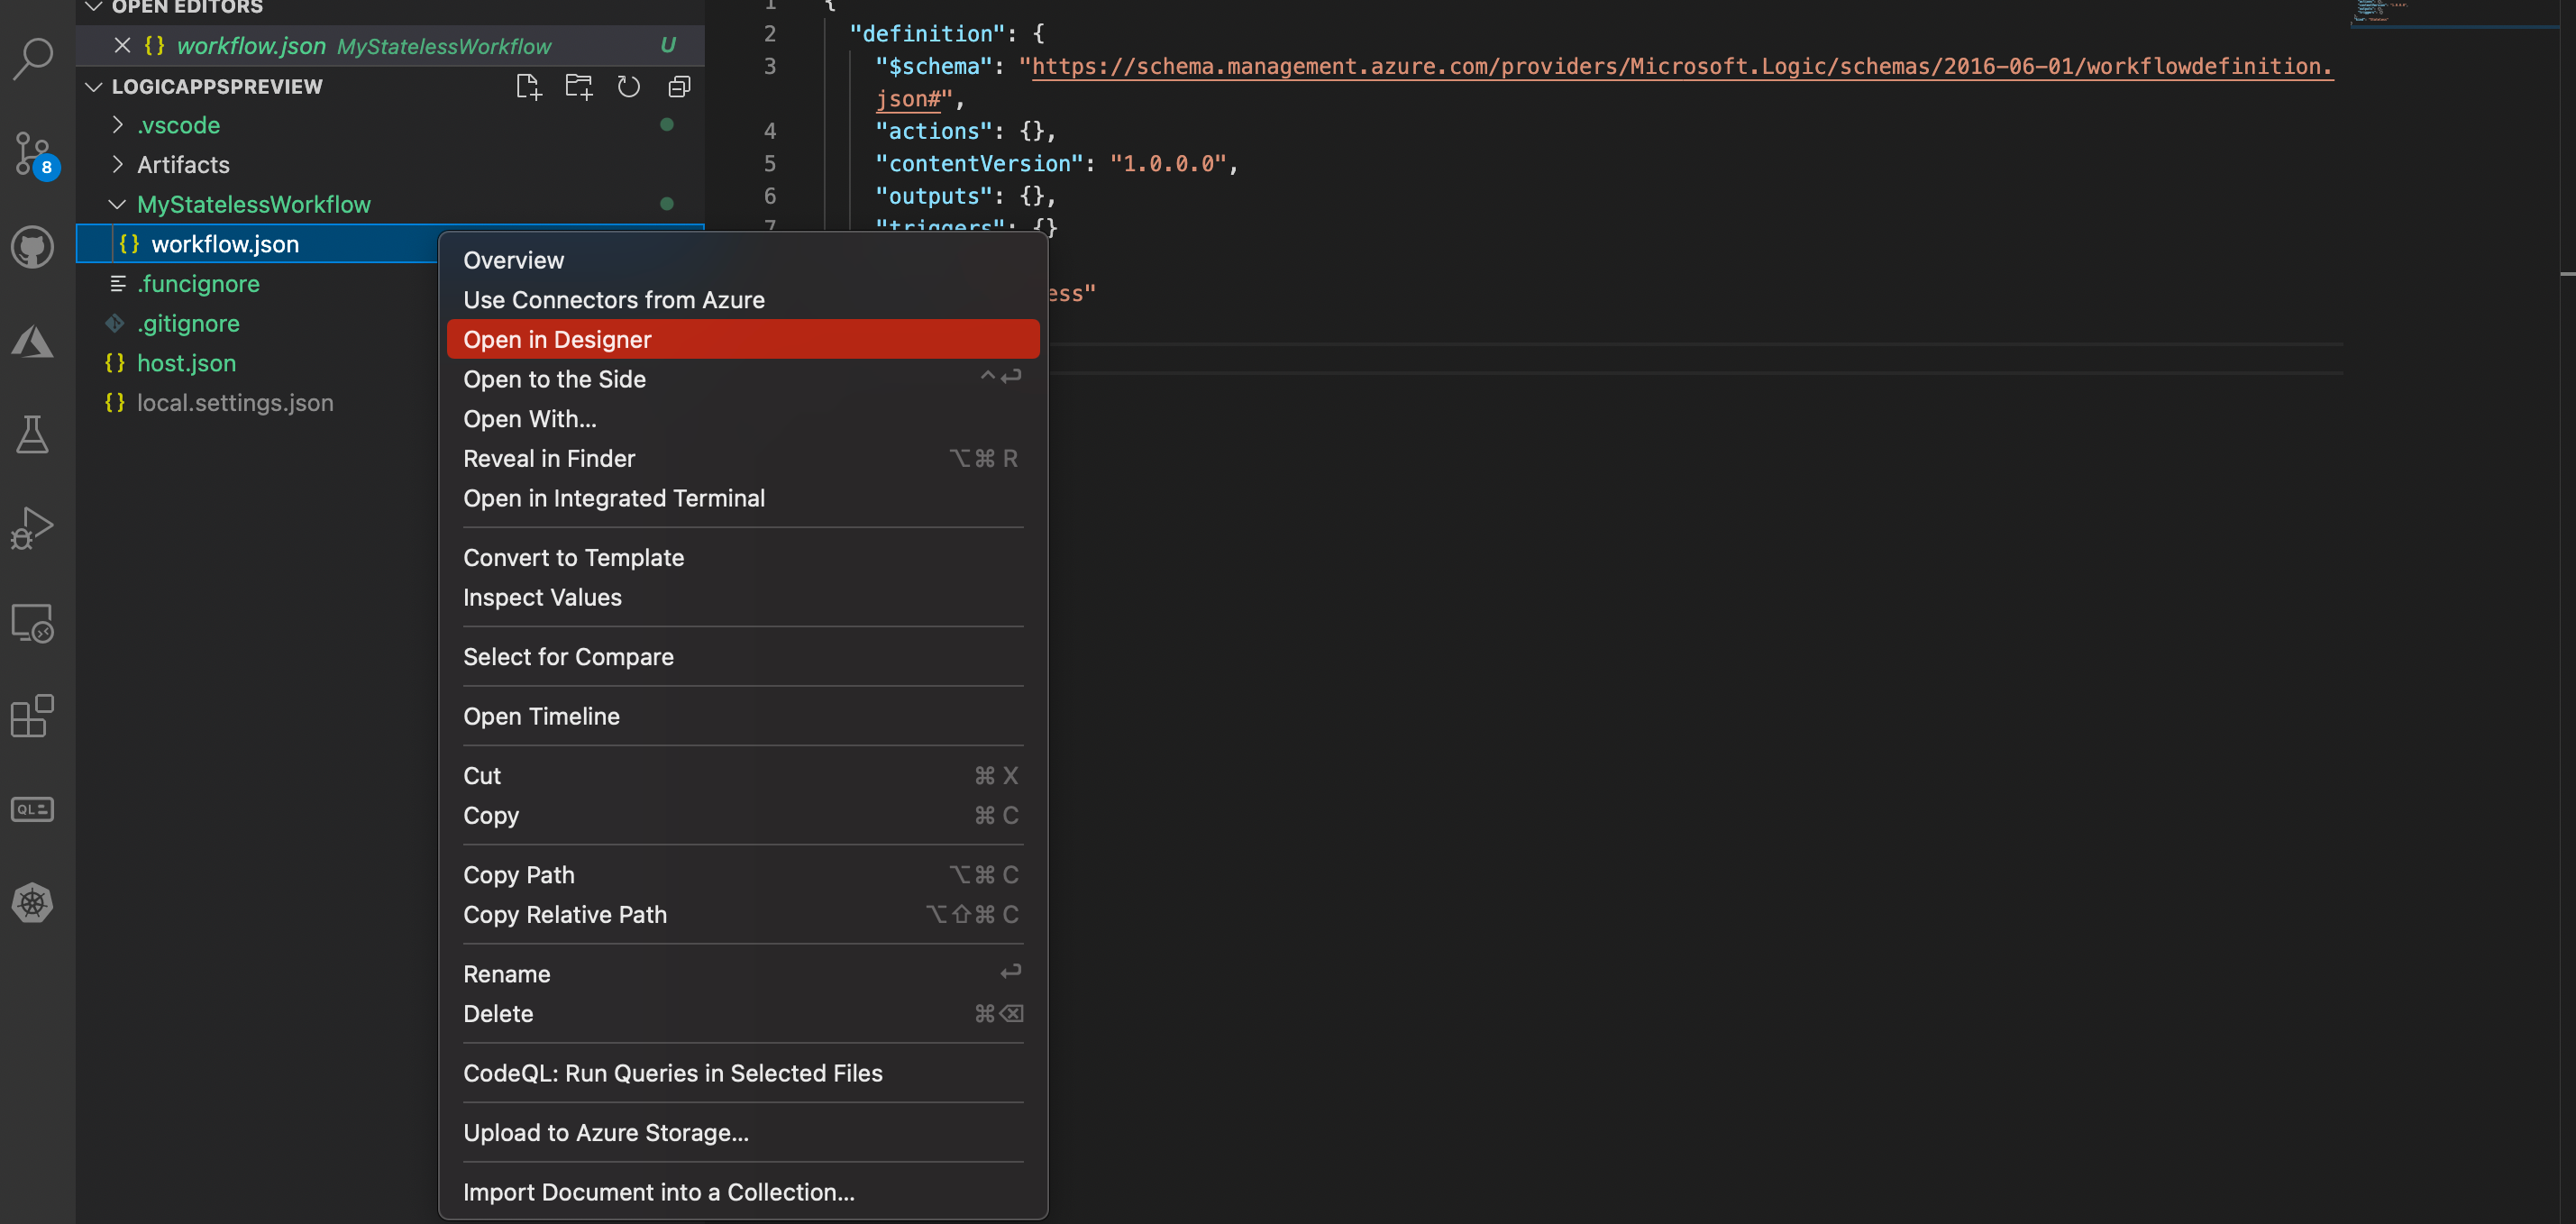Open the Kubernetes panel
This screenshot has height=1224, width=2576.
[x=33, y=903]
